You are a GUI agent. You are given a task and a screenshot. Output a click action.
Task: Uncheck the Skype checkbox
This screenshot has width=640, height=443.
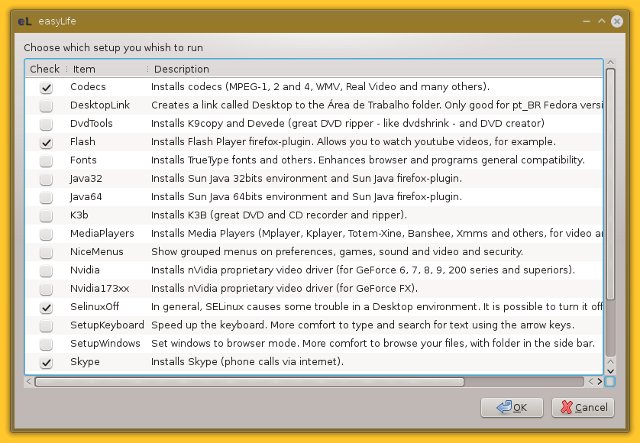[x=46, y=362]
